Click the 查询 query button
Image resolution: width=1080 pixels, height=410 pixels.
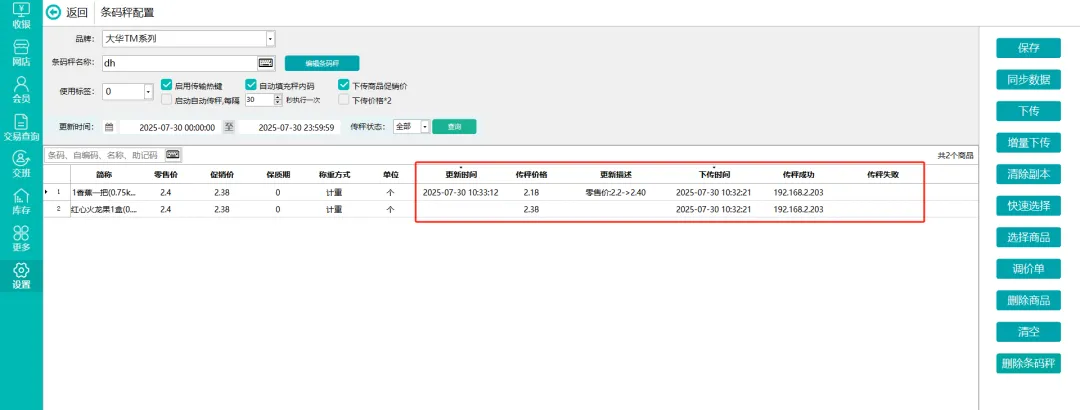[x=454, y=127]
